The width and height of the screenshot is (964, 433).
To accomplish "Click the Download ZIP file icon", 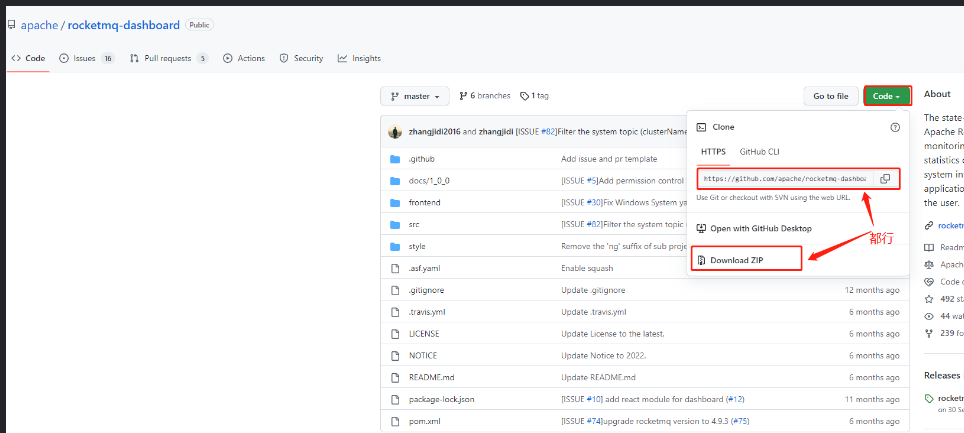I will pyautogui.click(x=701, y=260).
